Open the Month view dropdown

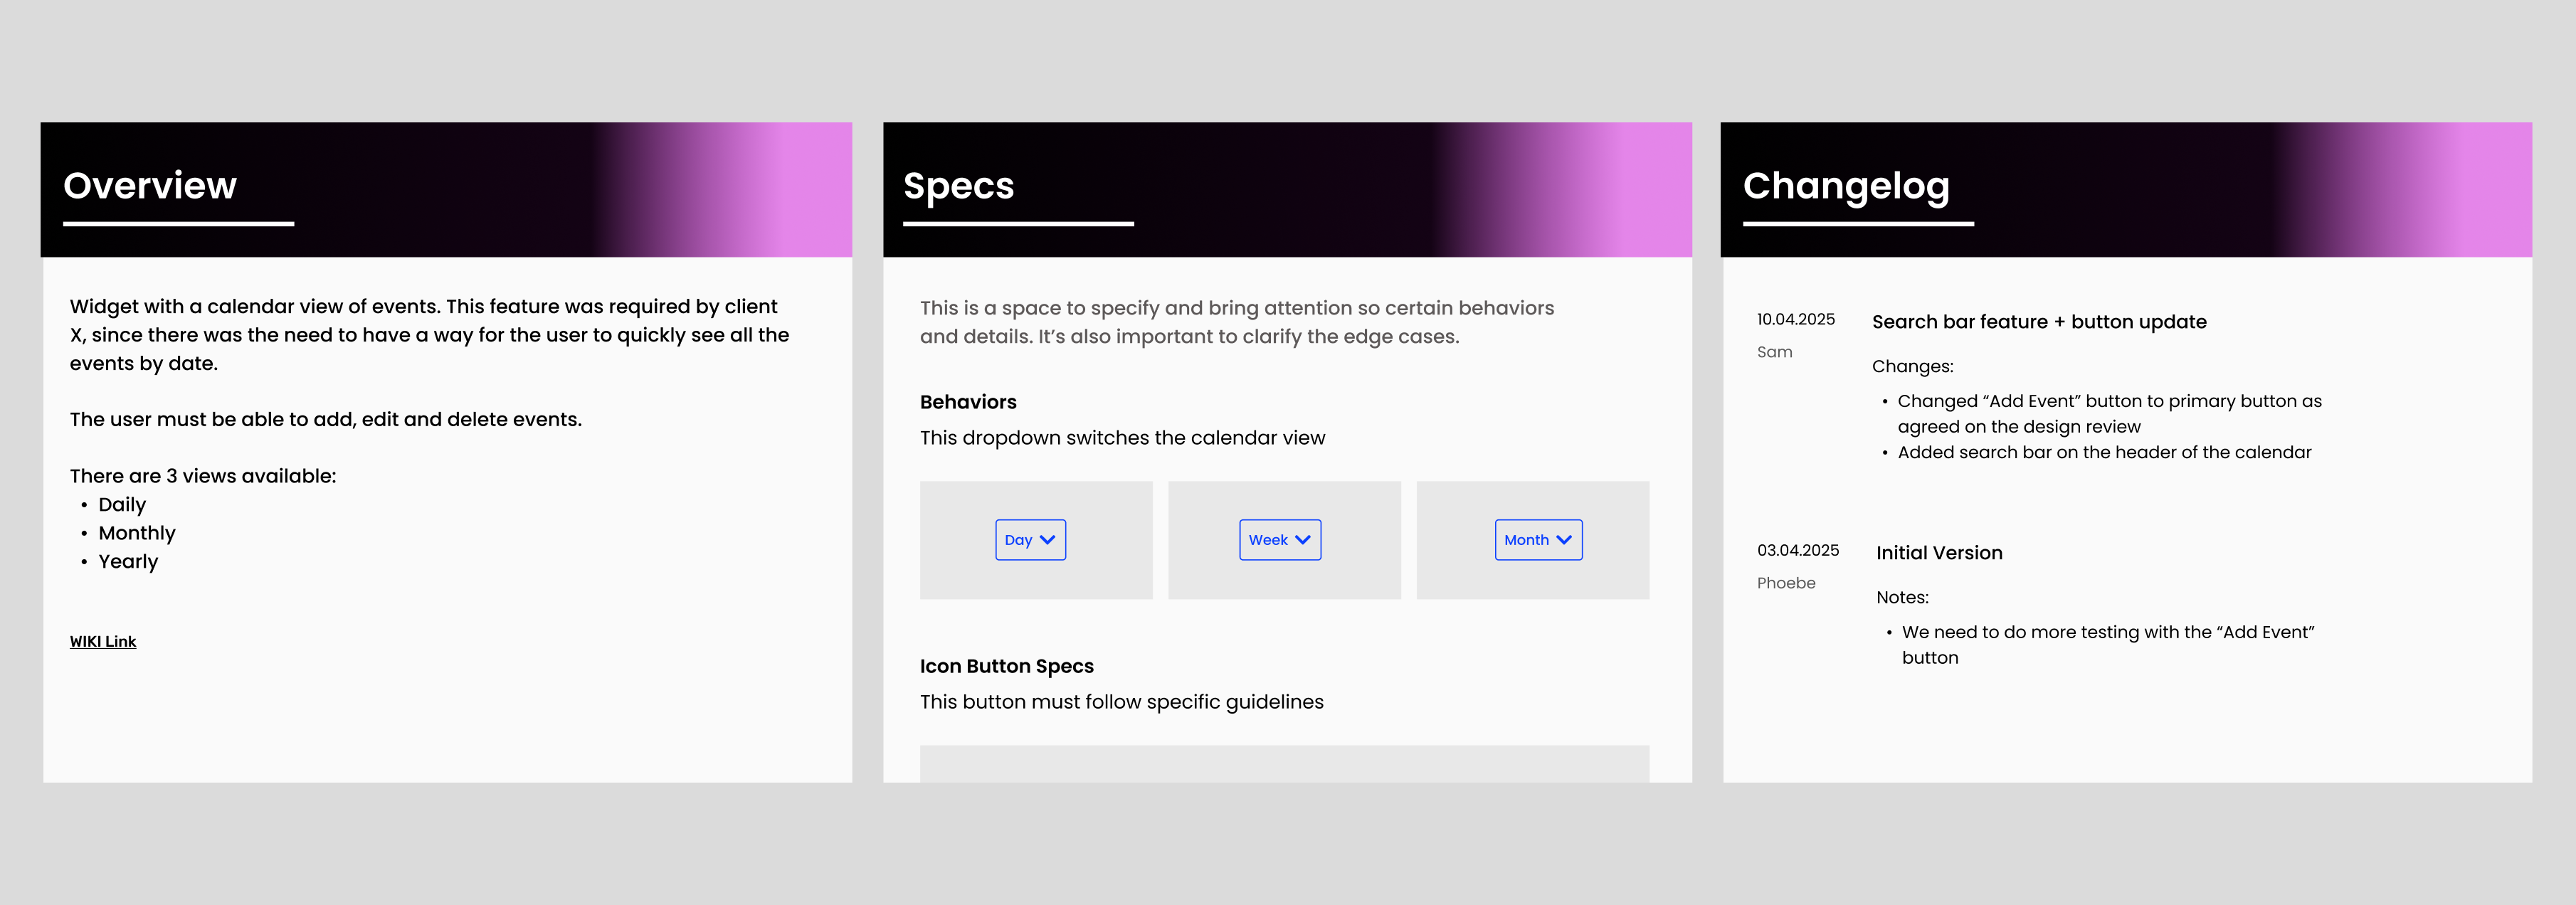(x=1537, y=540)
